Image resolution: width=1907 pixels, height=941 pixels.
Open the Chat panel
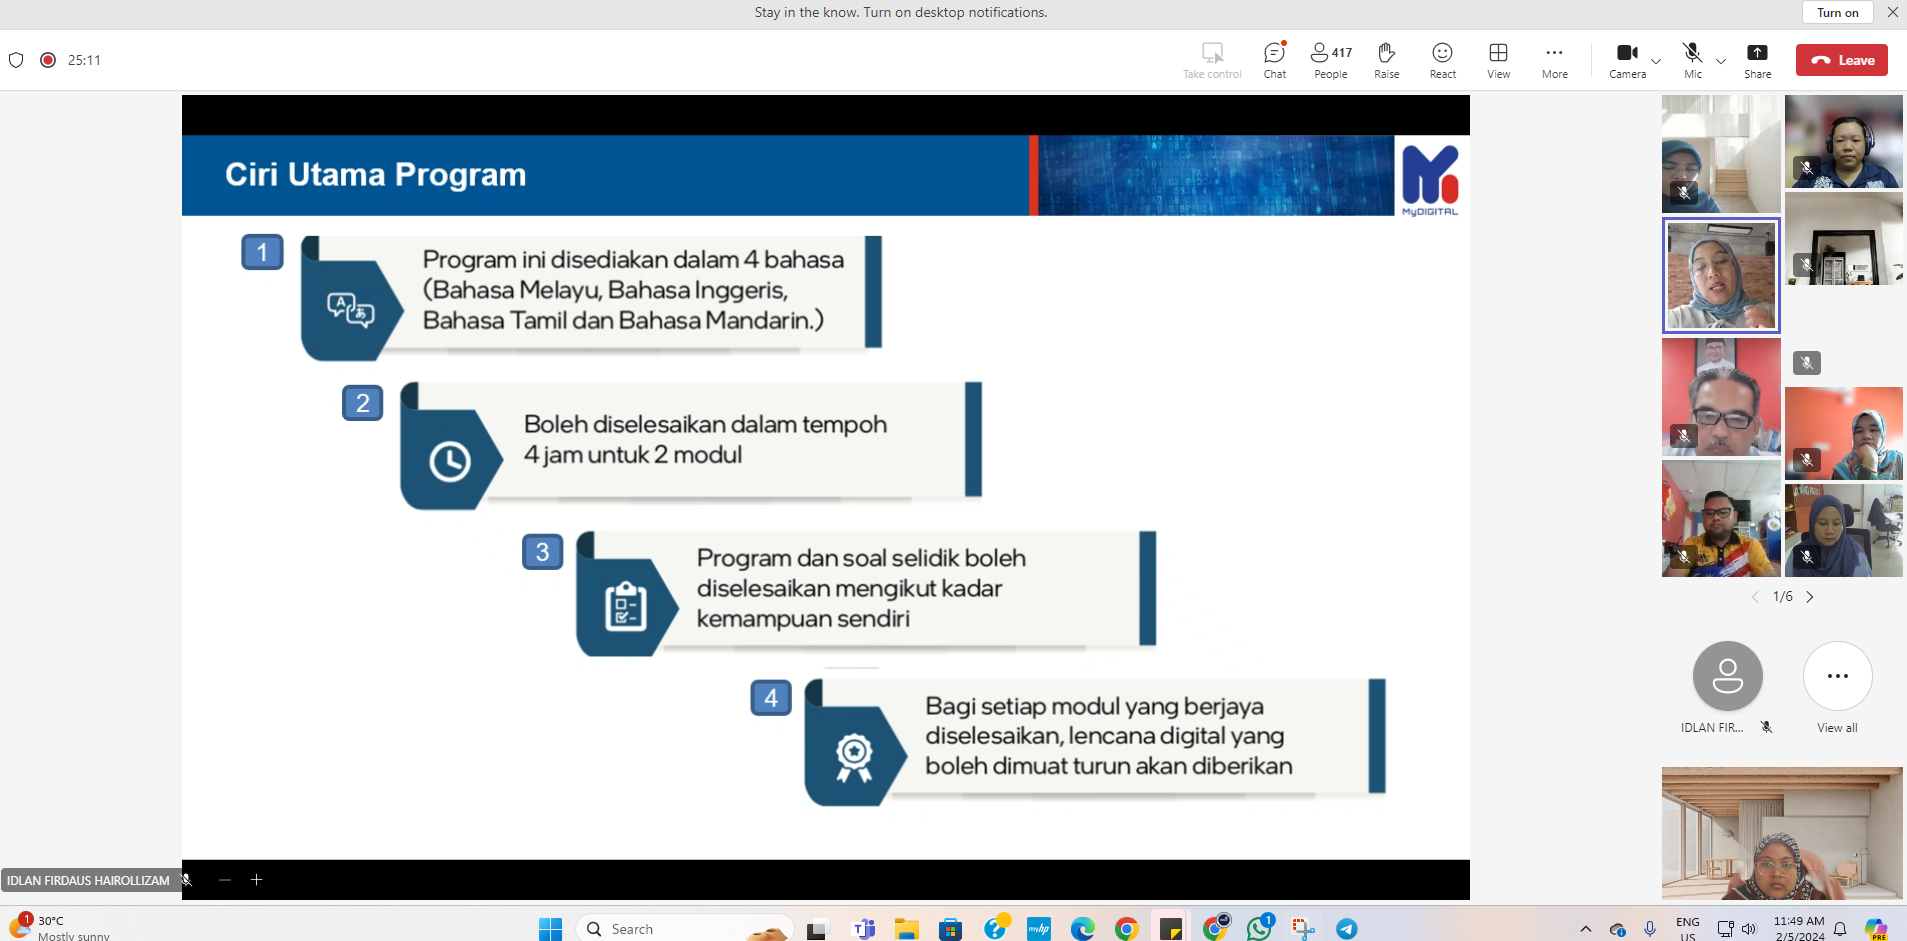pyautogui.click(x=1274, y=60)
